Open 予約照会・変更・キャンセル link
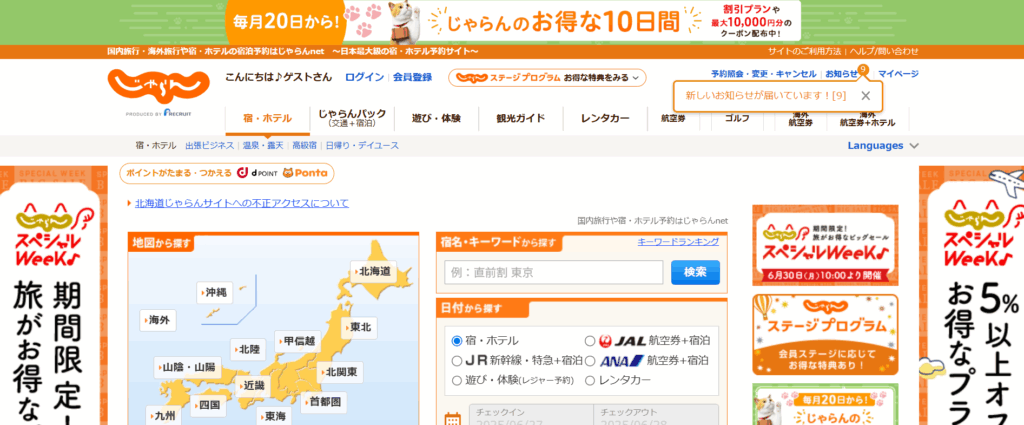This screenshot has width=1024, height=425. click(763, 74)
